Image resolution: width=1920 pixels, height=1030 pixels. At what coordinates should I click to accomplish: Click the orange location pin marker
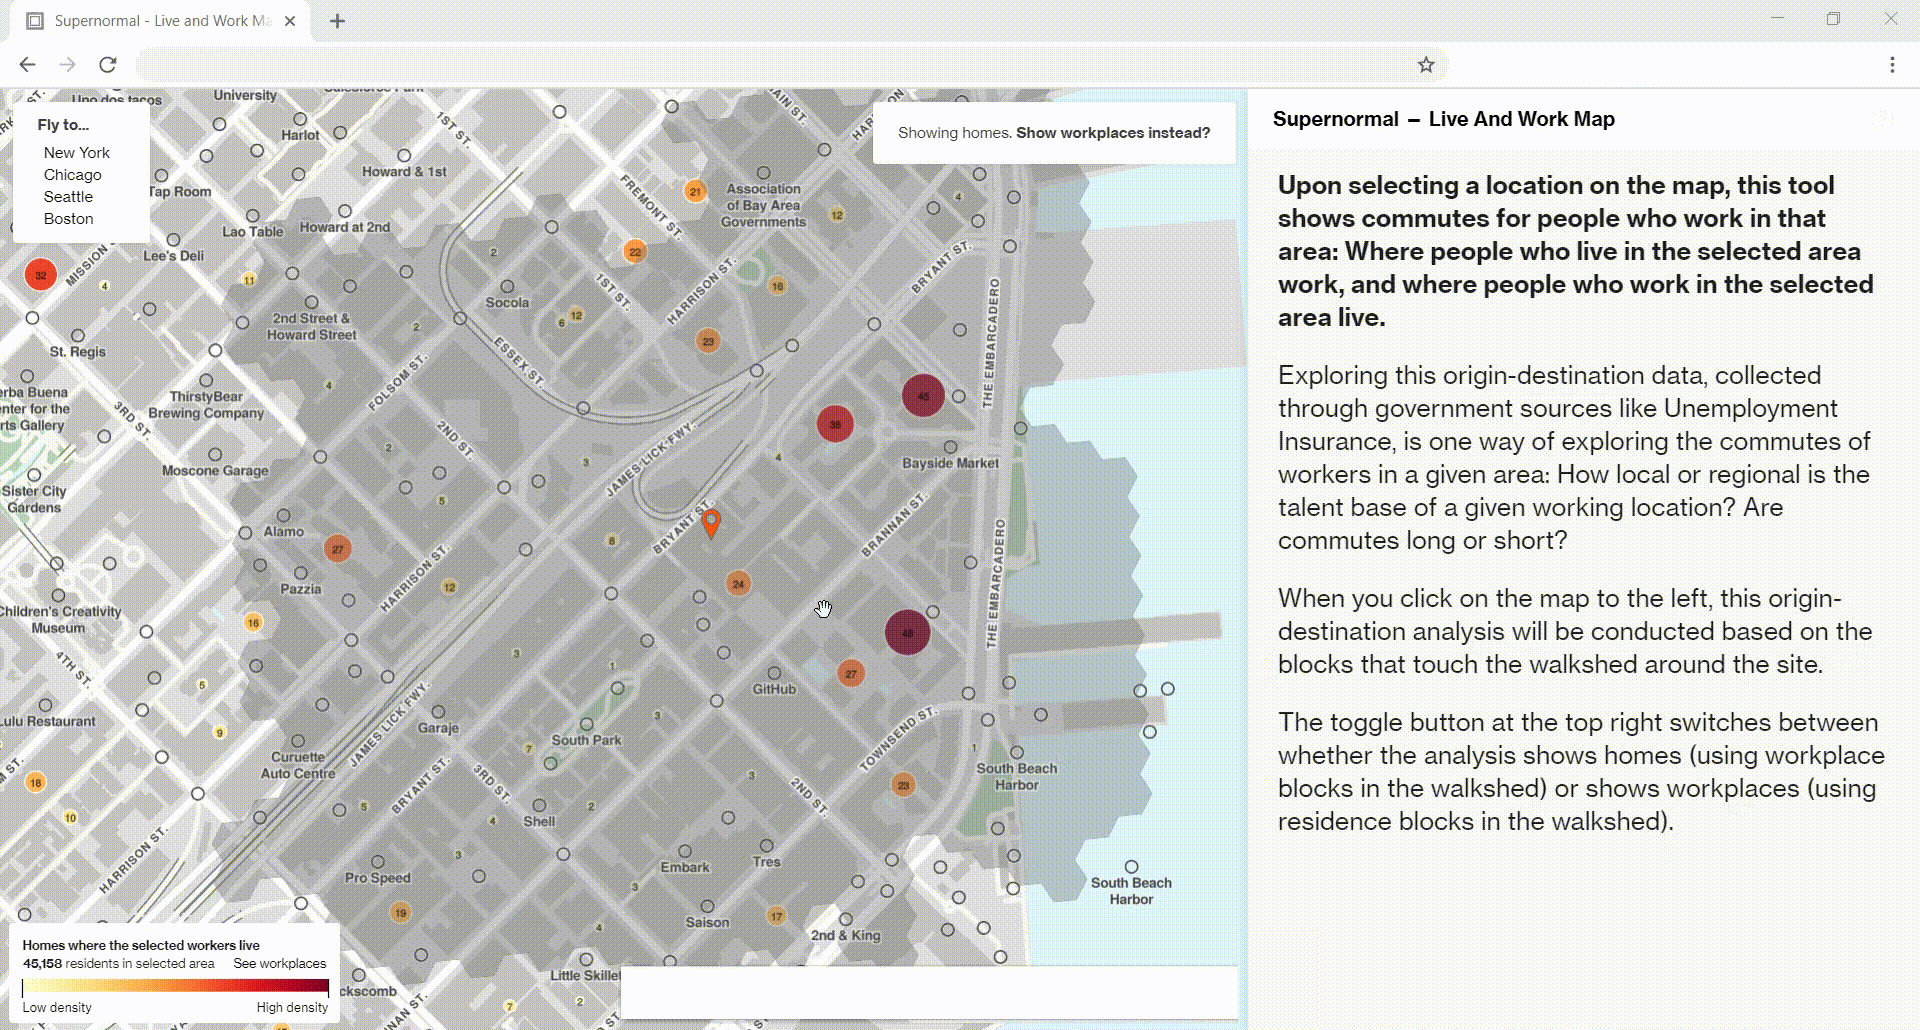[711, 522]
